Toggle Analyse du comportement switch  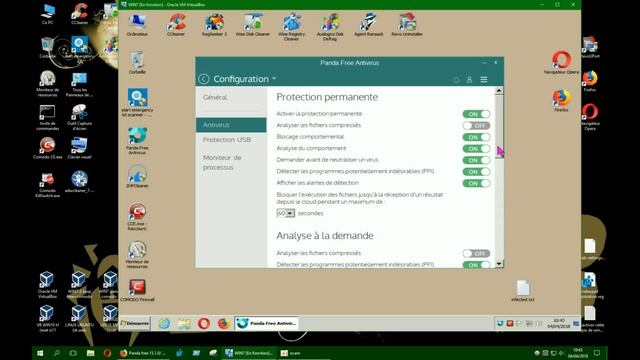(476, 149)
